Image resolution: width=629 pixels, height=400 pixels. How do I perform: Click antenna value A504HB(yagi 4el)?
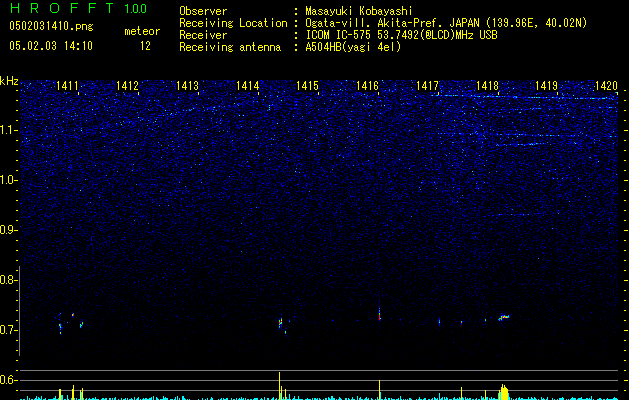[x=353, y=47]
